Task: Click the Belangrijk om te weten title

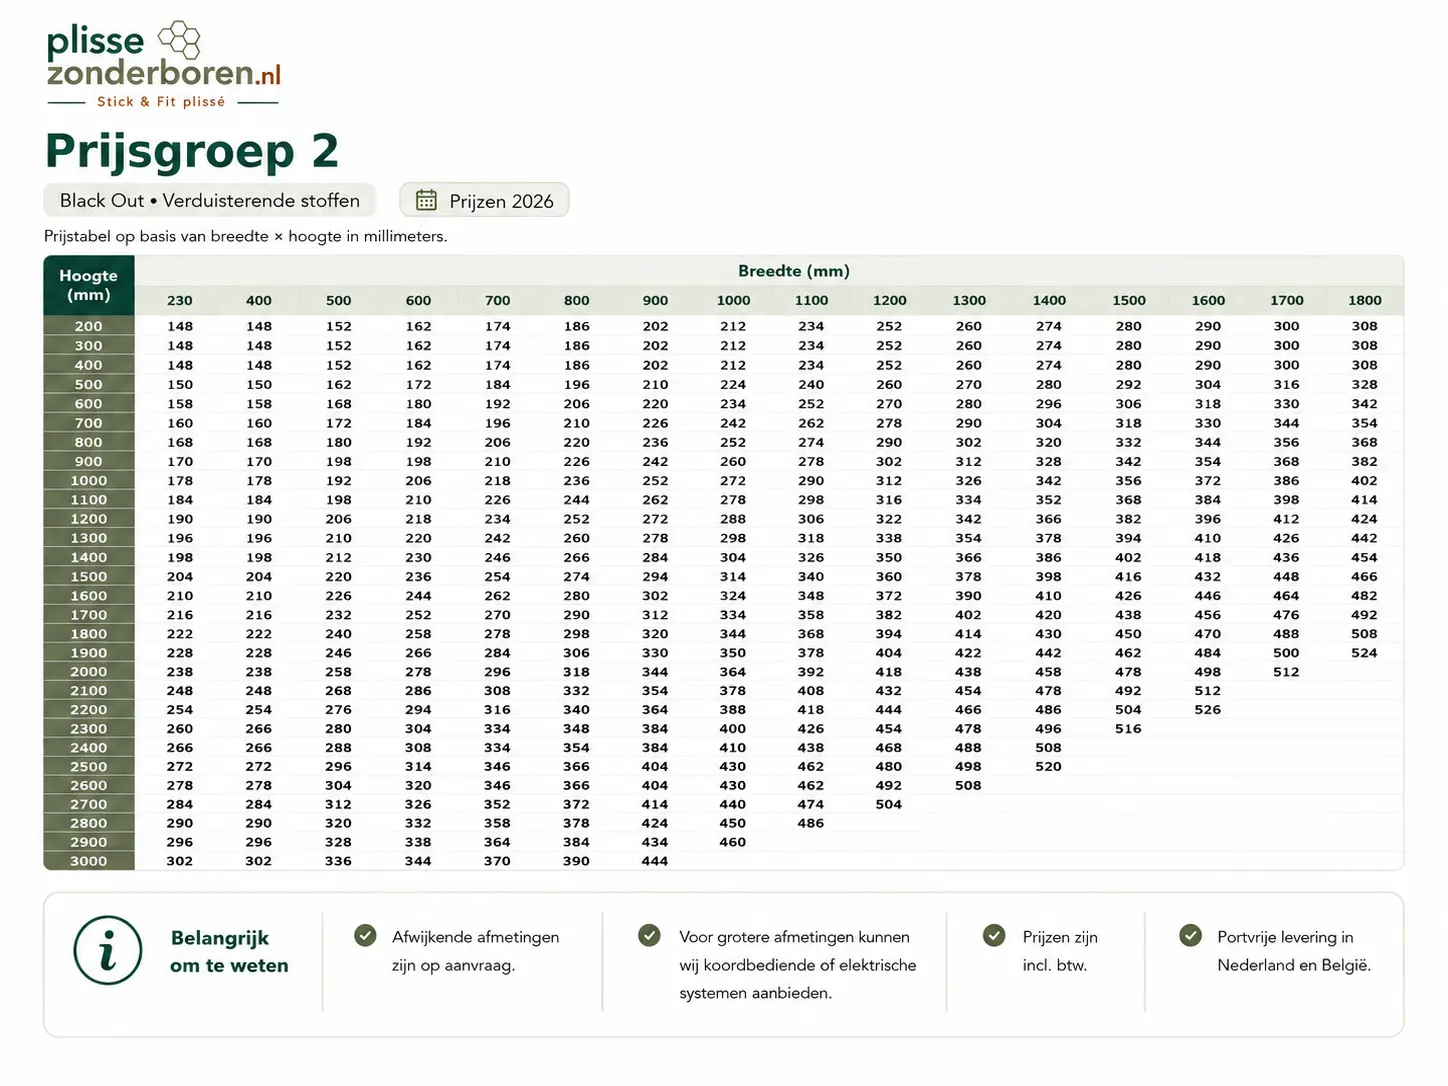Action: point(229,951)
